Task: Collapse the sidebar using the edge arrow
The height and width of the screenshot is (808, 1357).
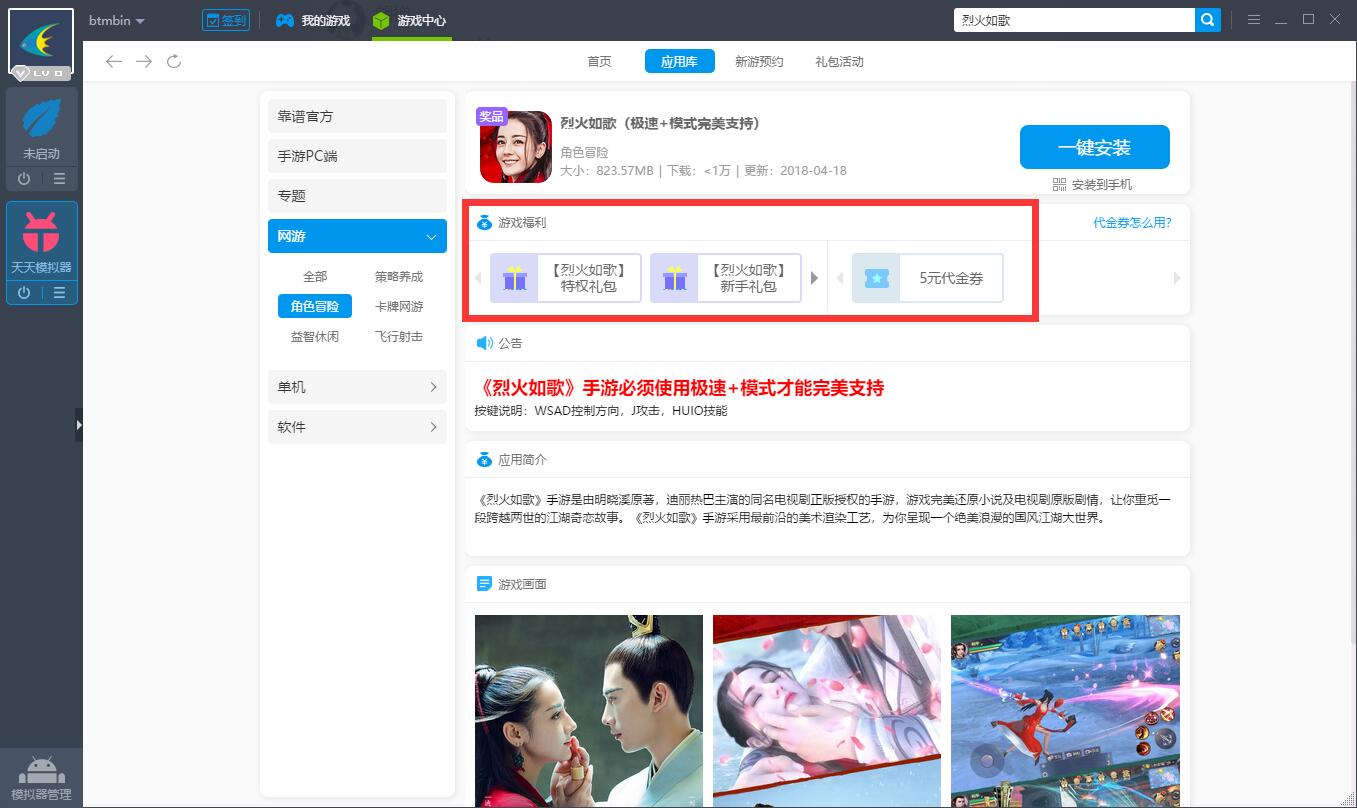Action: coord(79,425)
